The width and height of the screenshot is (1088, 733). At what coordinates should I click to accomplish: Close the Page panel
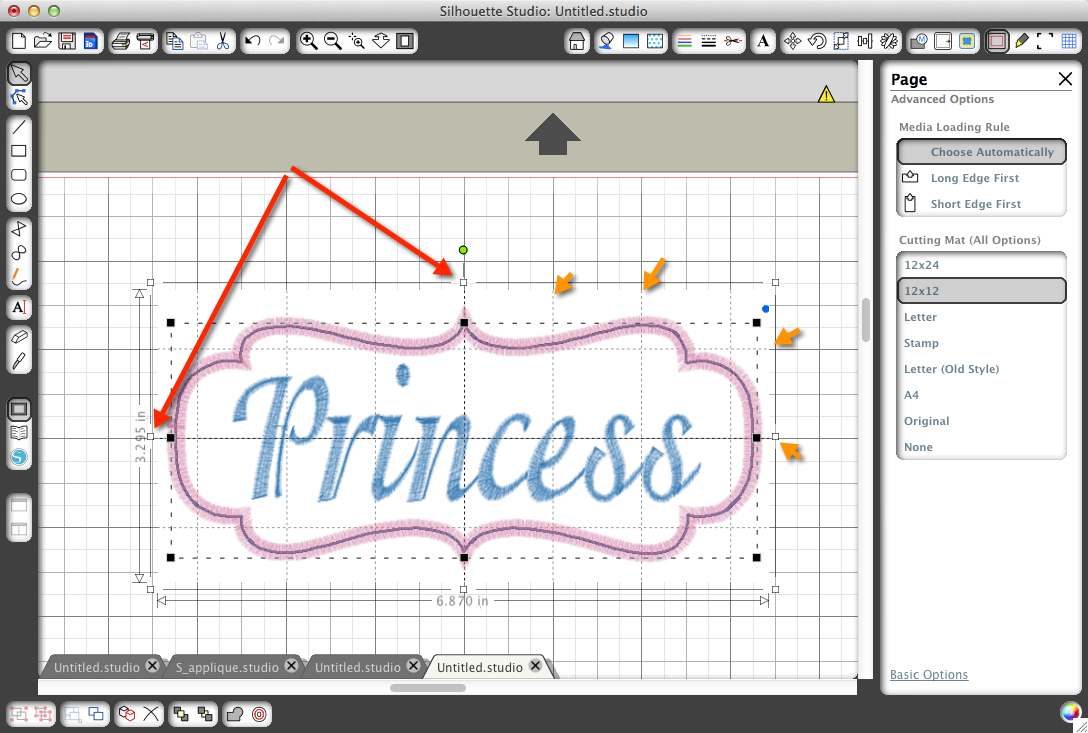(1065, 79)
